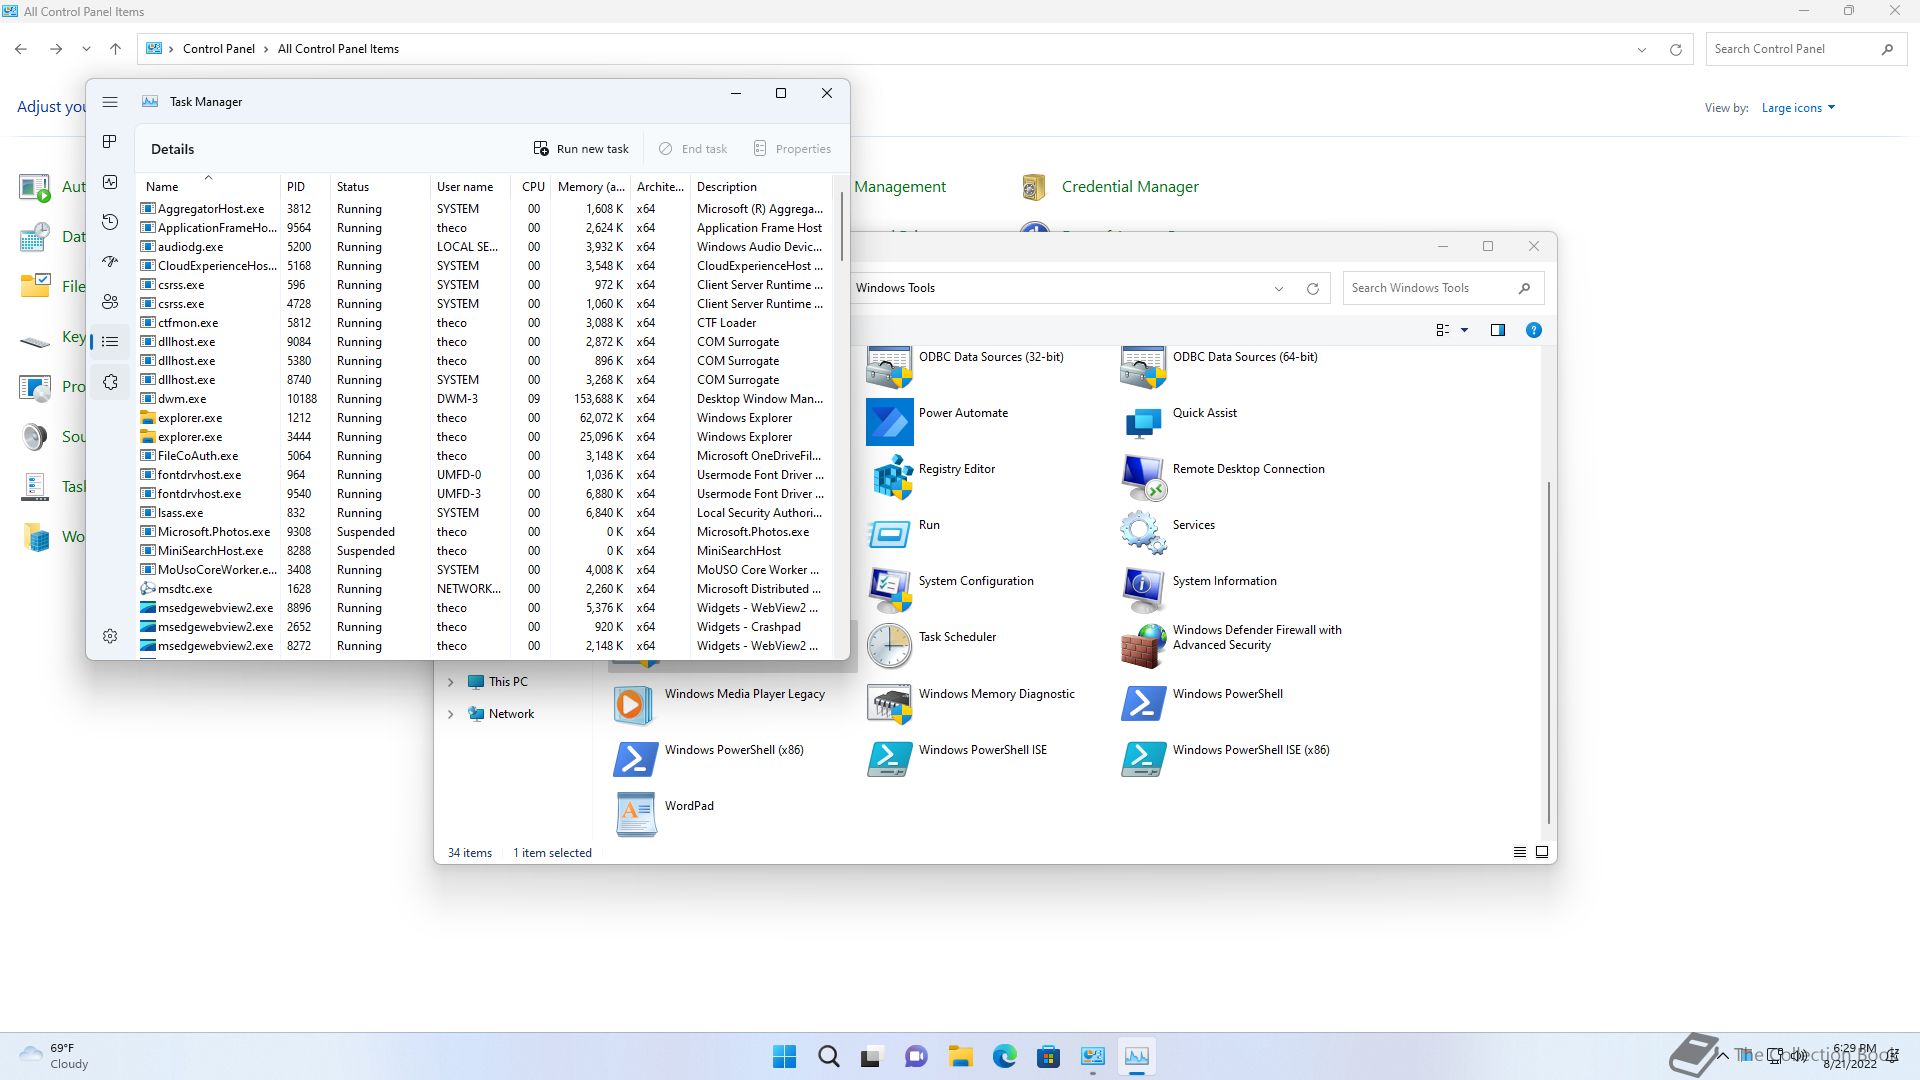Open view layout dropdown in Windows Tools
The image size is (1920, 1080).
(1465, 330)
